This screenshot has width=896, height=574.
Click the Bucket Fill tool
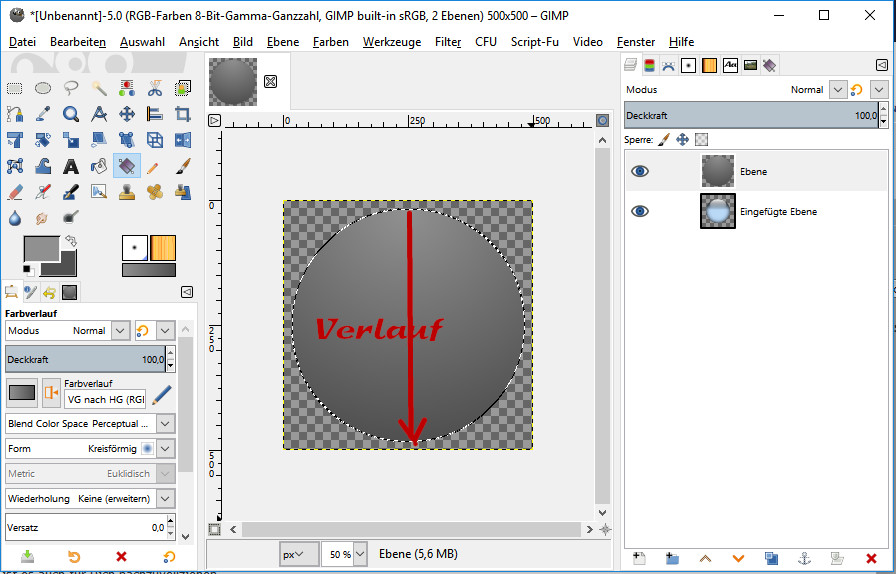coord(99,166)
